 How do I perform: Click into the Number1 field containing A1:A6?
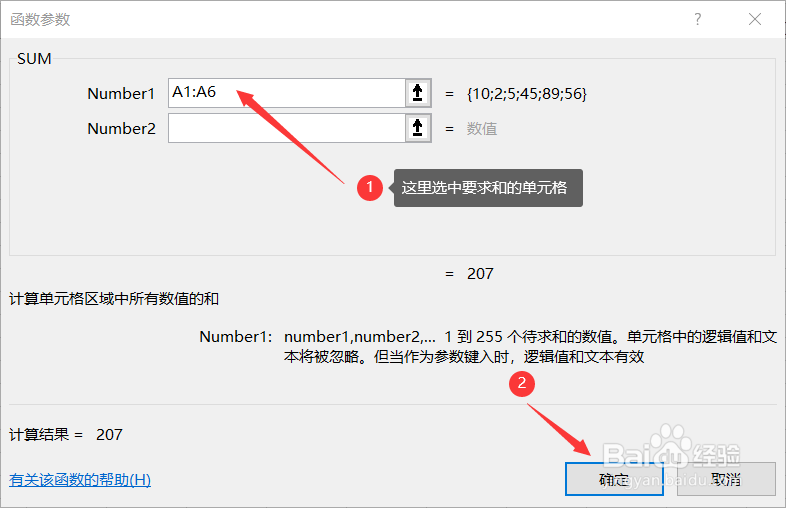pos(286,93)
